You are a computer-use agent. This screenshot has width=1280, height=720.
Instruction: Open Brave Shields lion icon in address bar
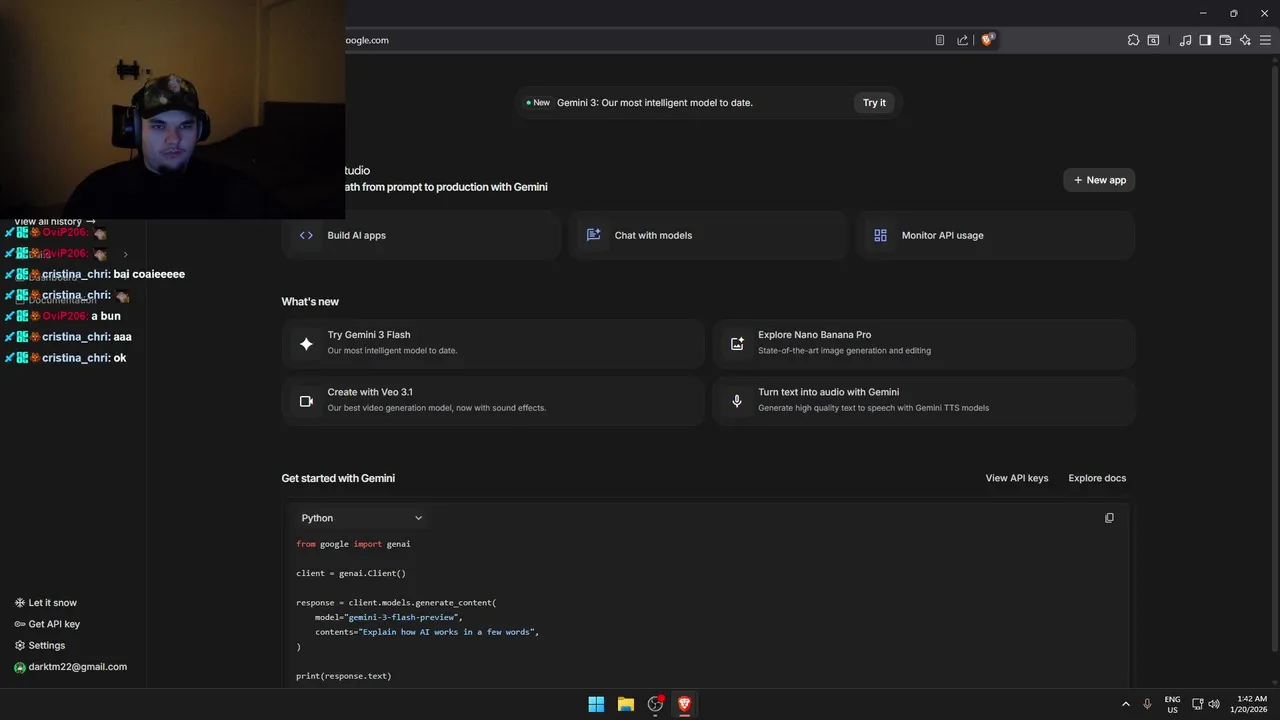987,40
